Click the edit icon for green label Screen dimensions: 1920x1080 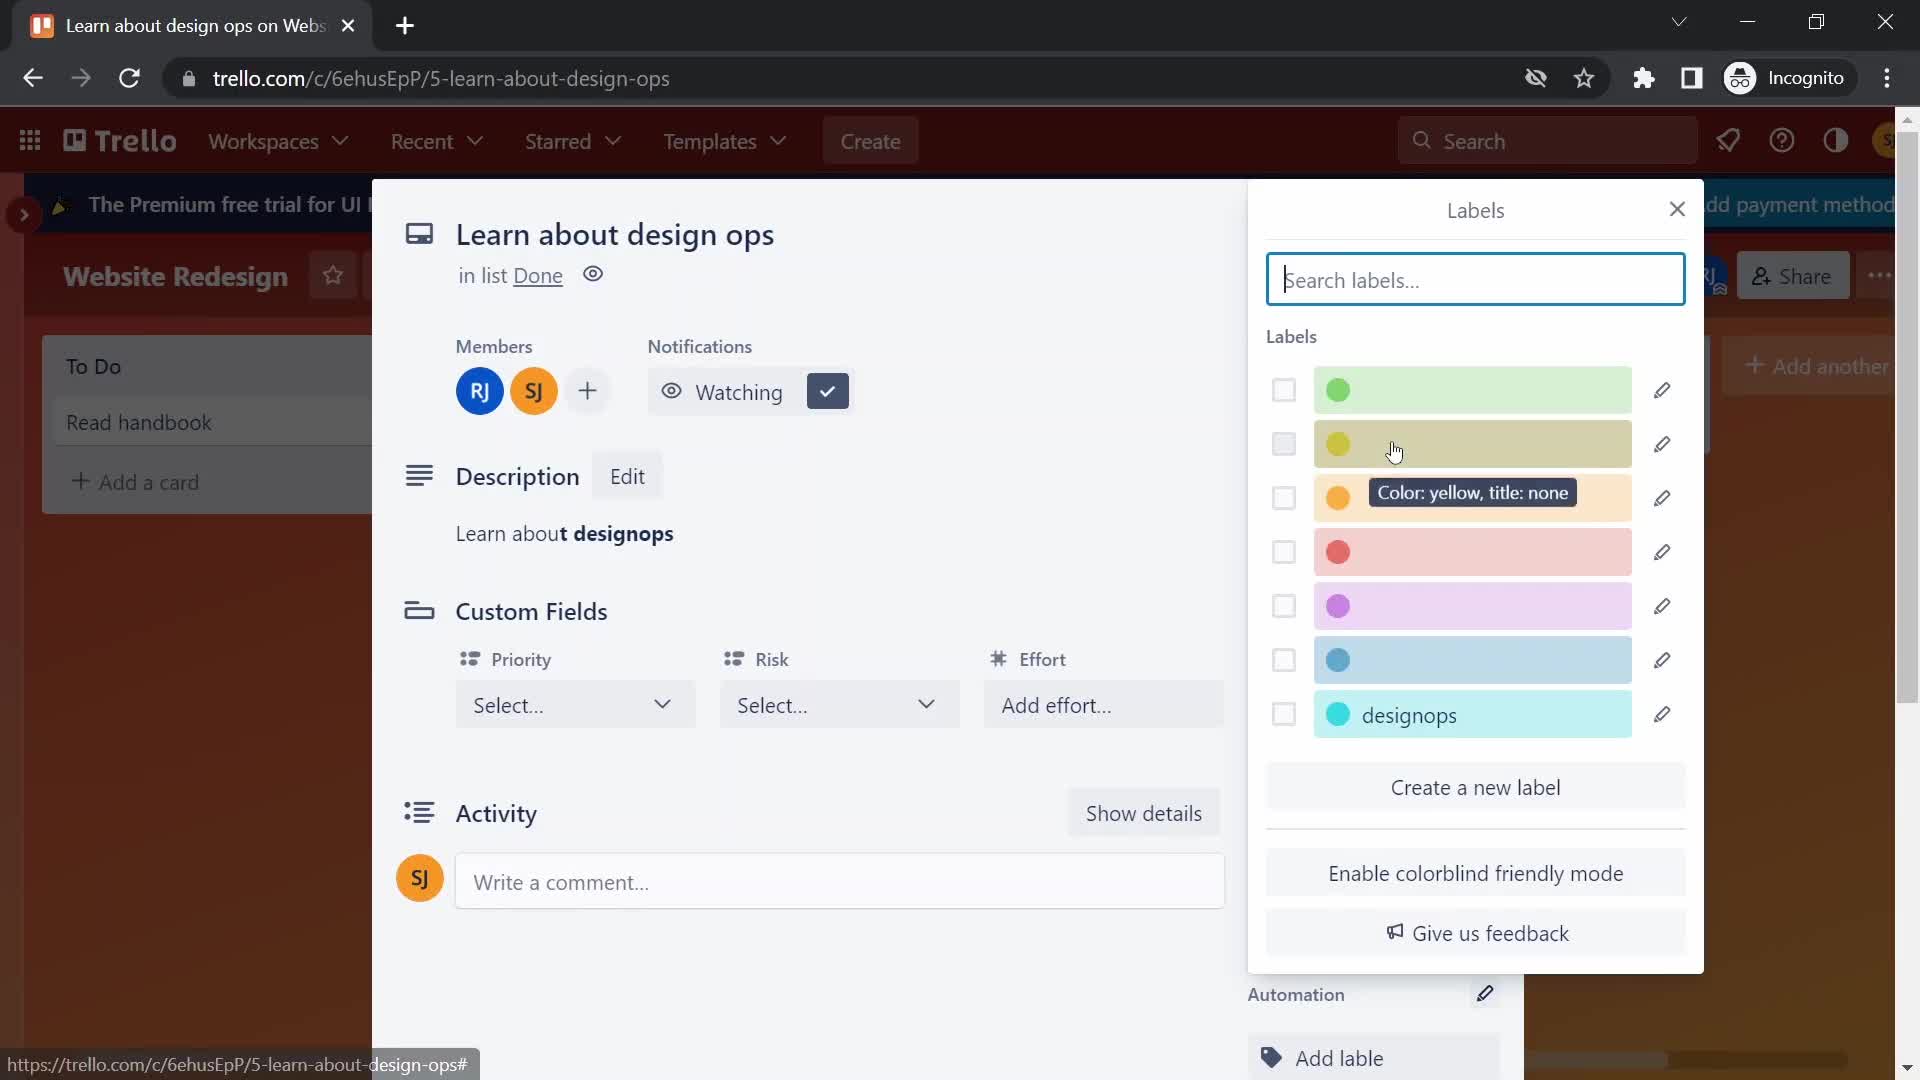tap(1663, 390)
